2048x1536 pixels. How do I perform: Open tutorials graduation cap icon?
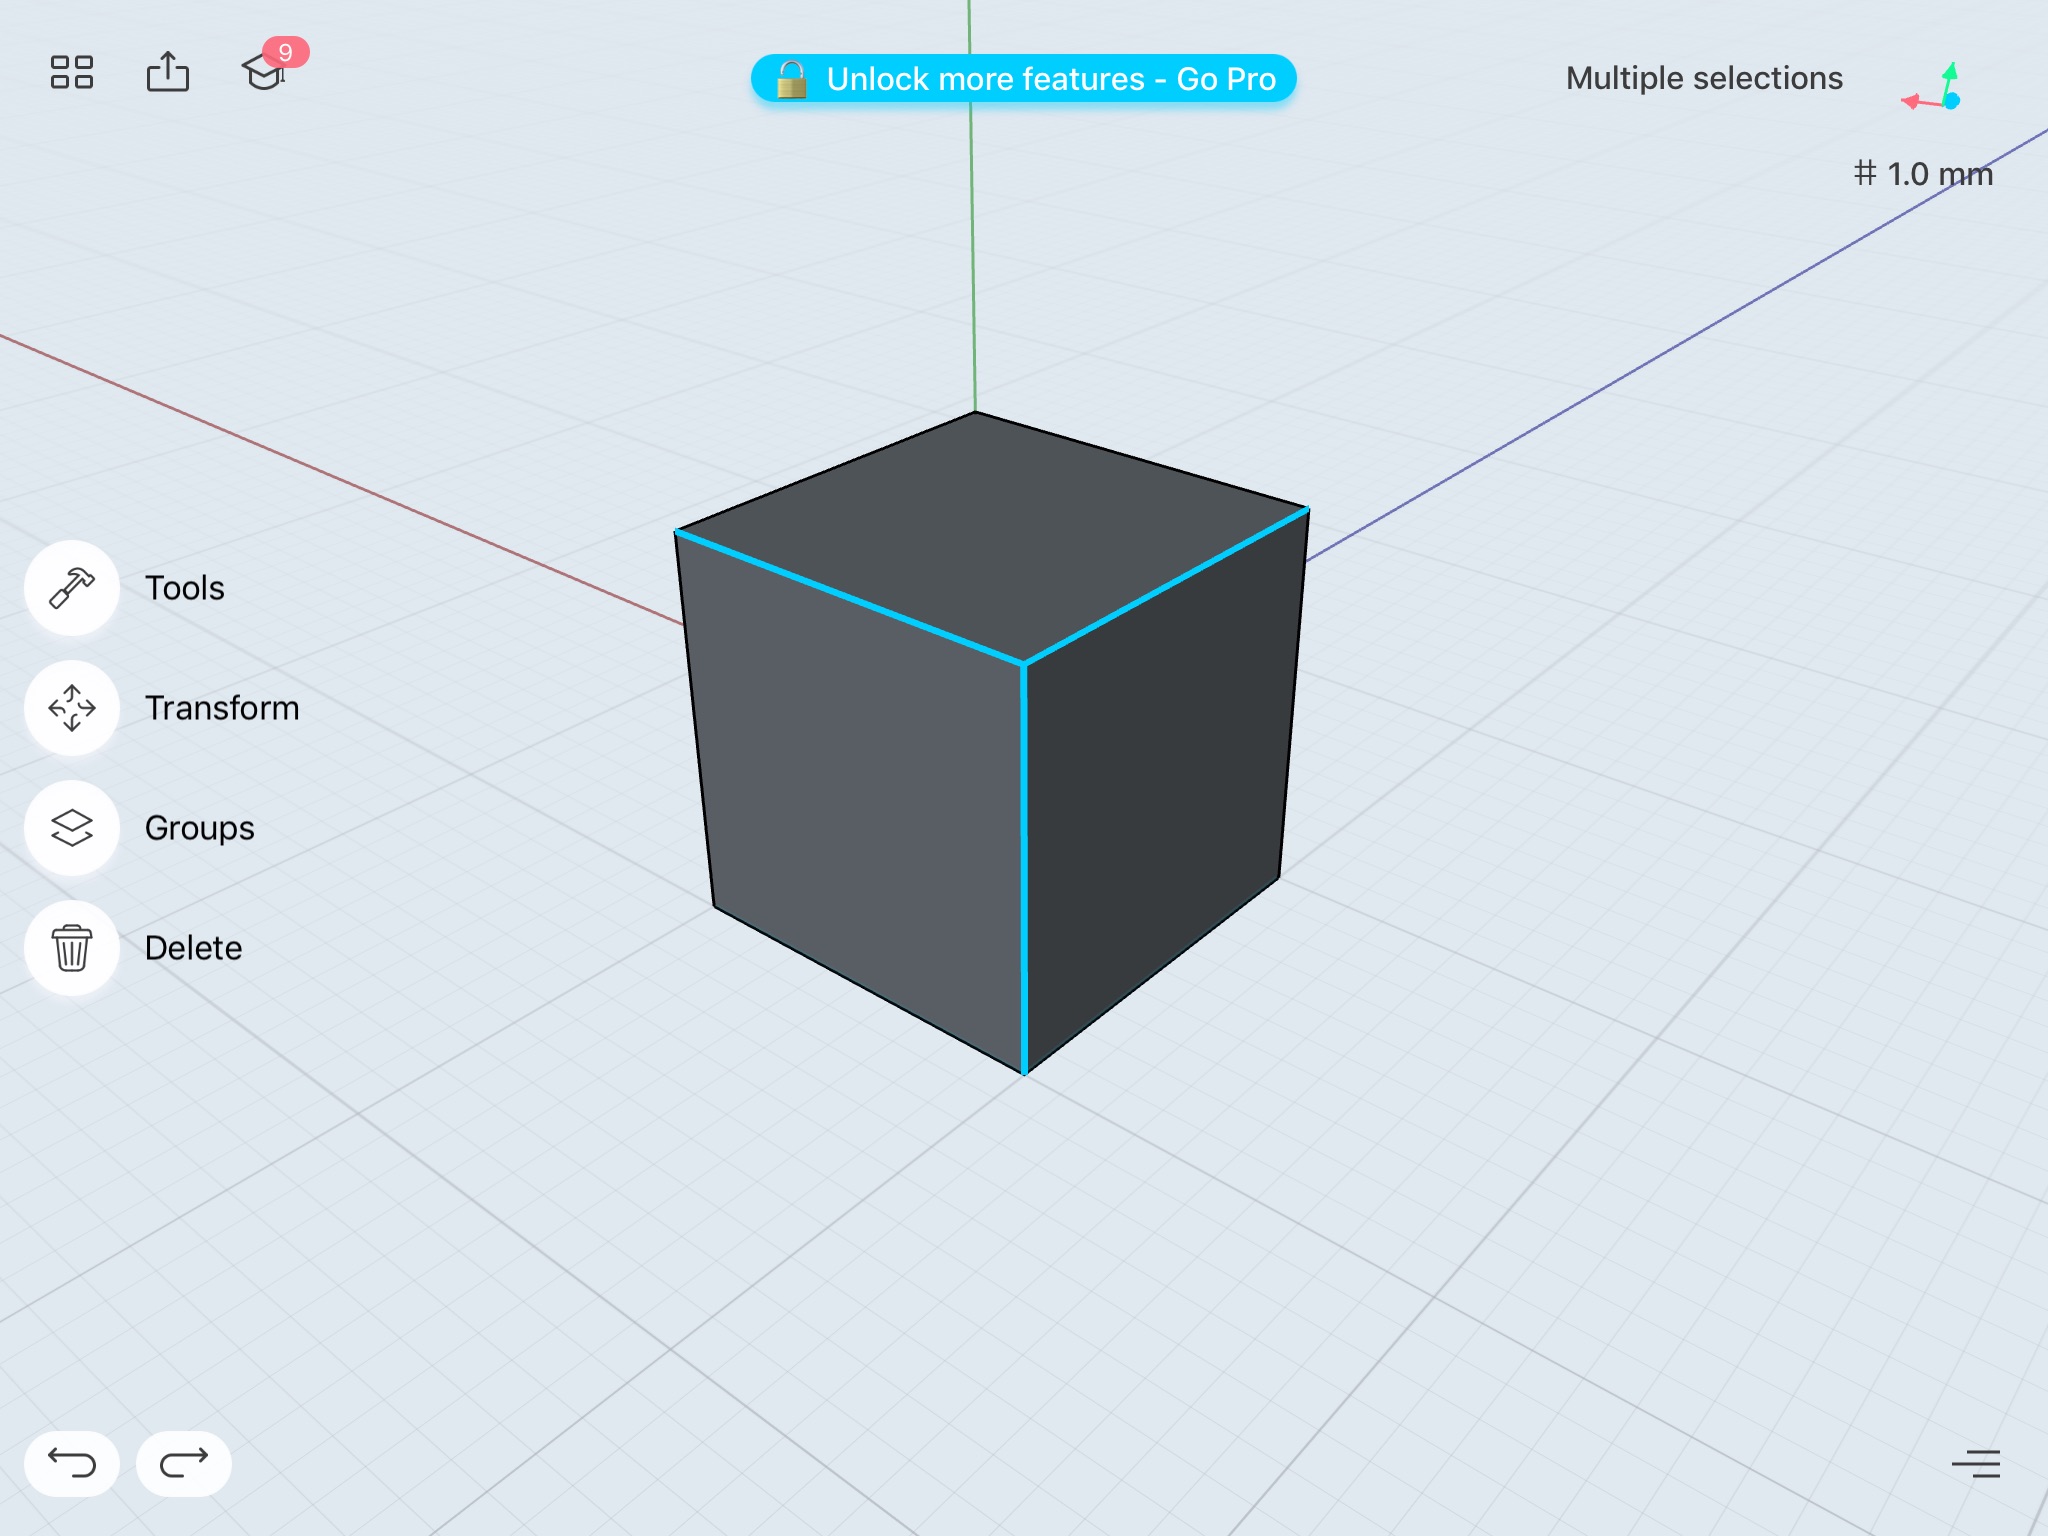click(x=263, y=73)
